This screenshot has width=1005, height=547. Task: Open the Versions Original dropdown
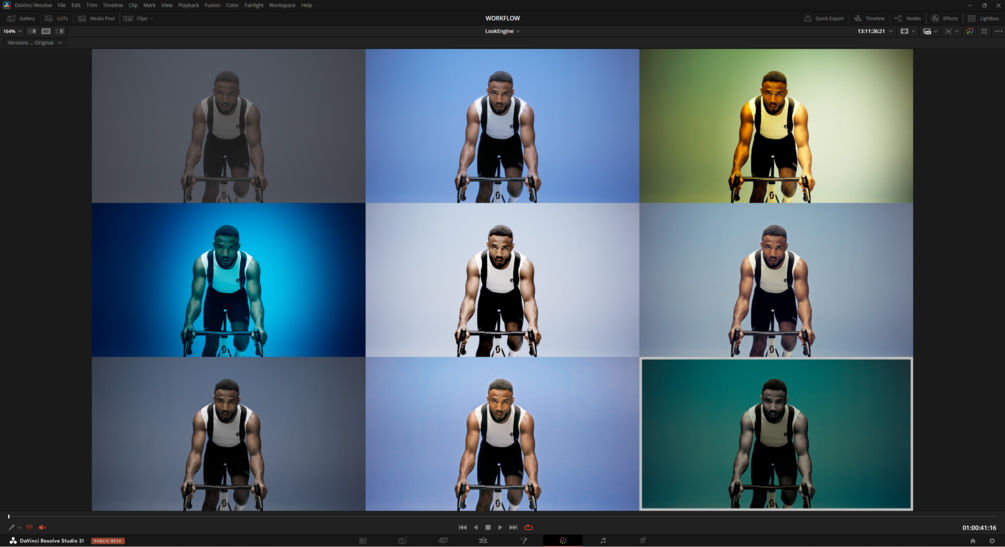tap(35, 43)
